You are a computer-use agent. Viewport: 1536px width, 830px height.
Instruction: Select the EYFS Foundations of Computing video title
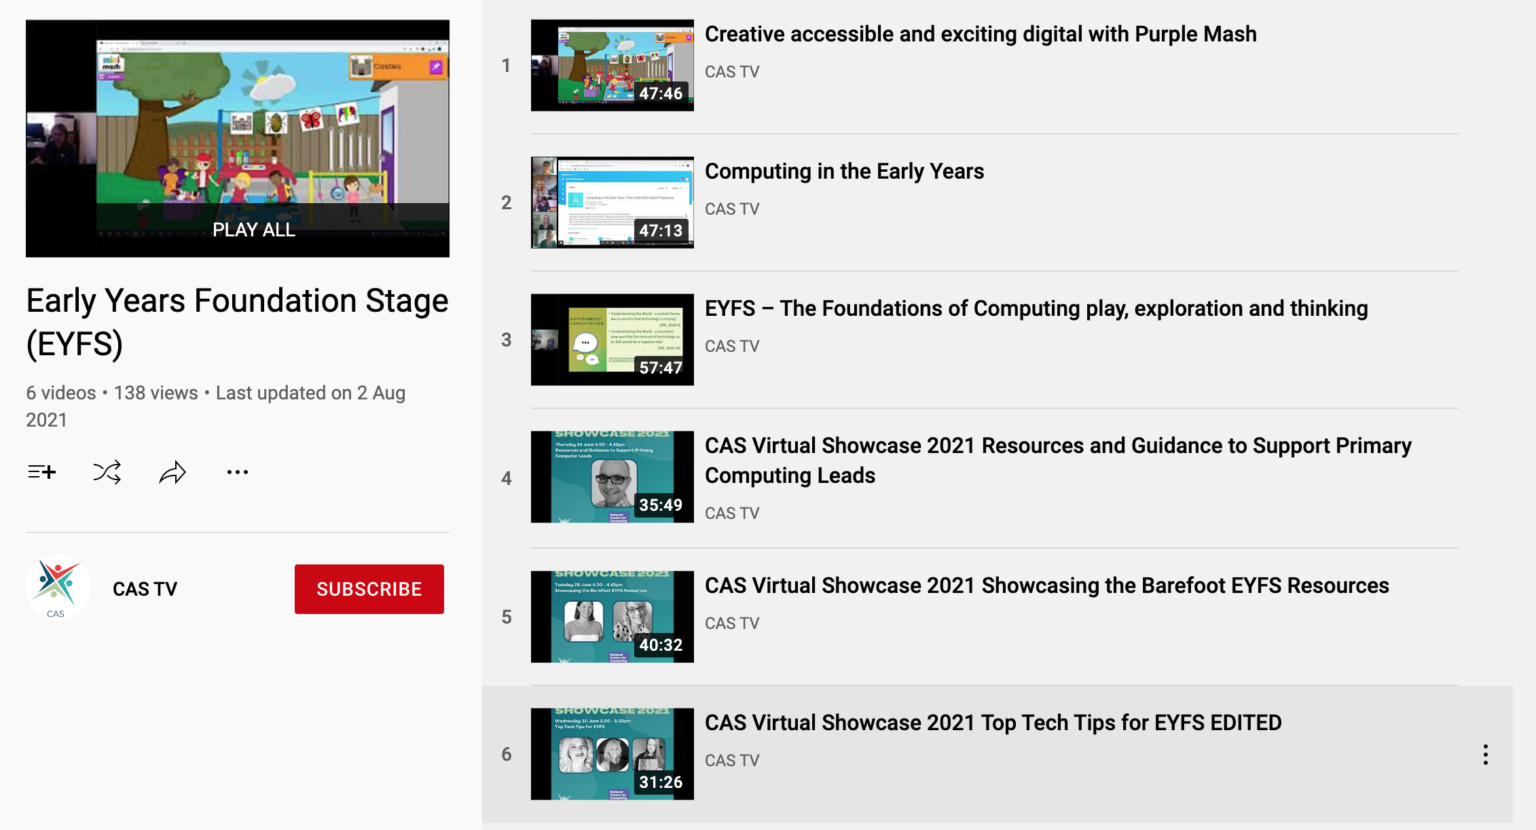point(1036,308)
